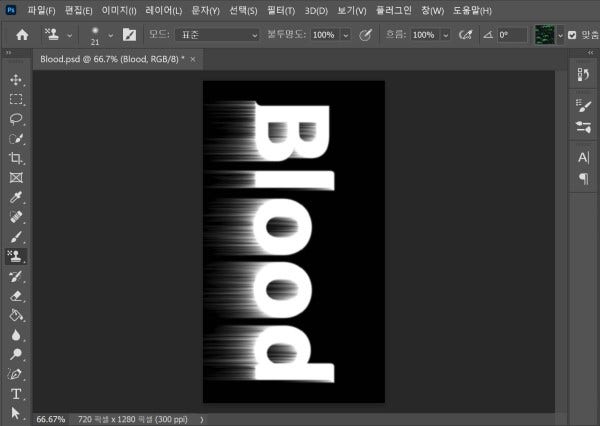
Task: Select the Move tool
Action: point(16,80)
